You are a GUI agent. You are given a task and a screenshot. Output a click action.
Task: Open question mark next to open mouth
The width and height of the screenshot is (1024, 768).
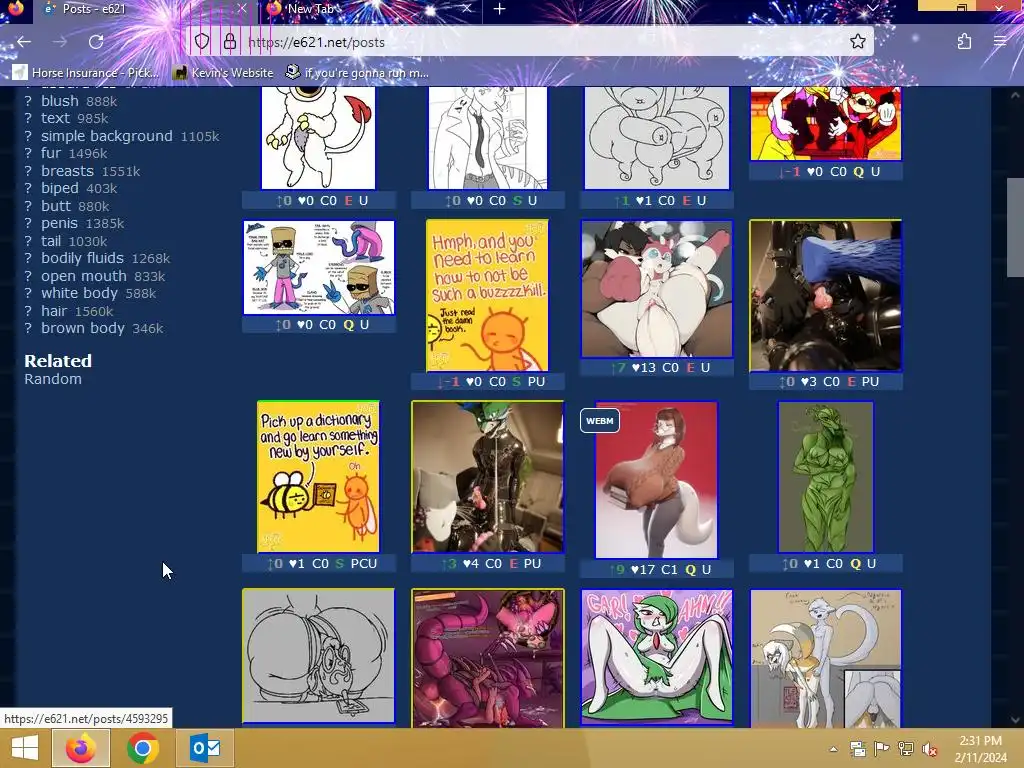(28, 276)
